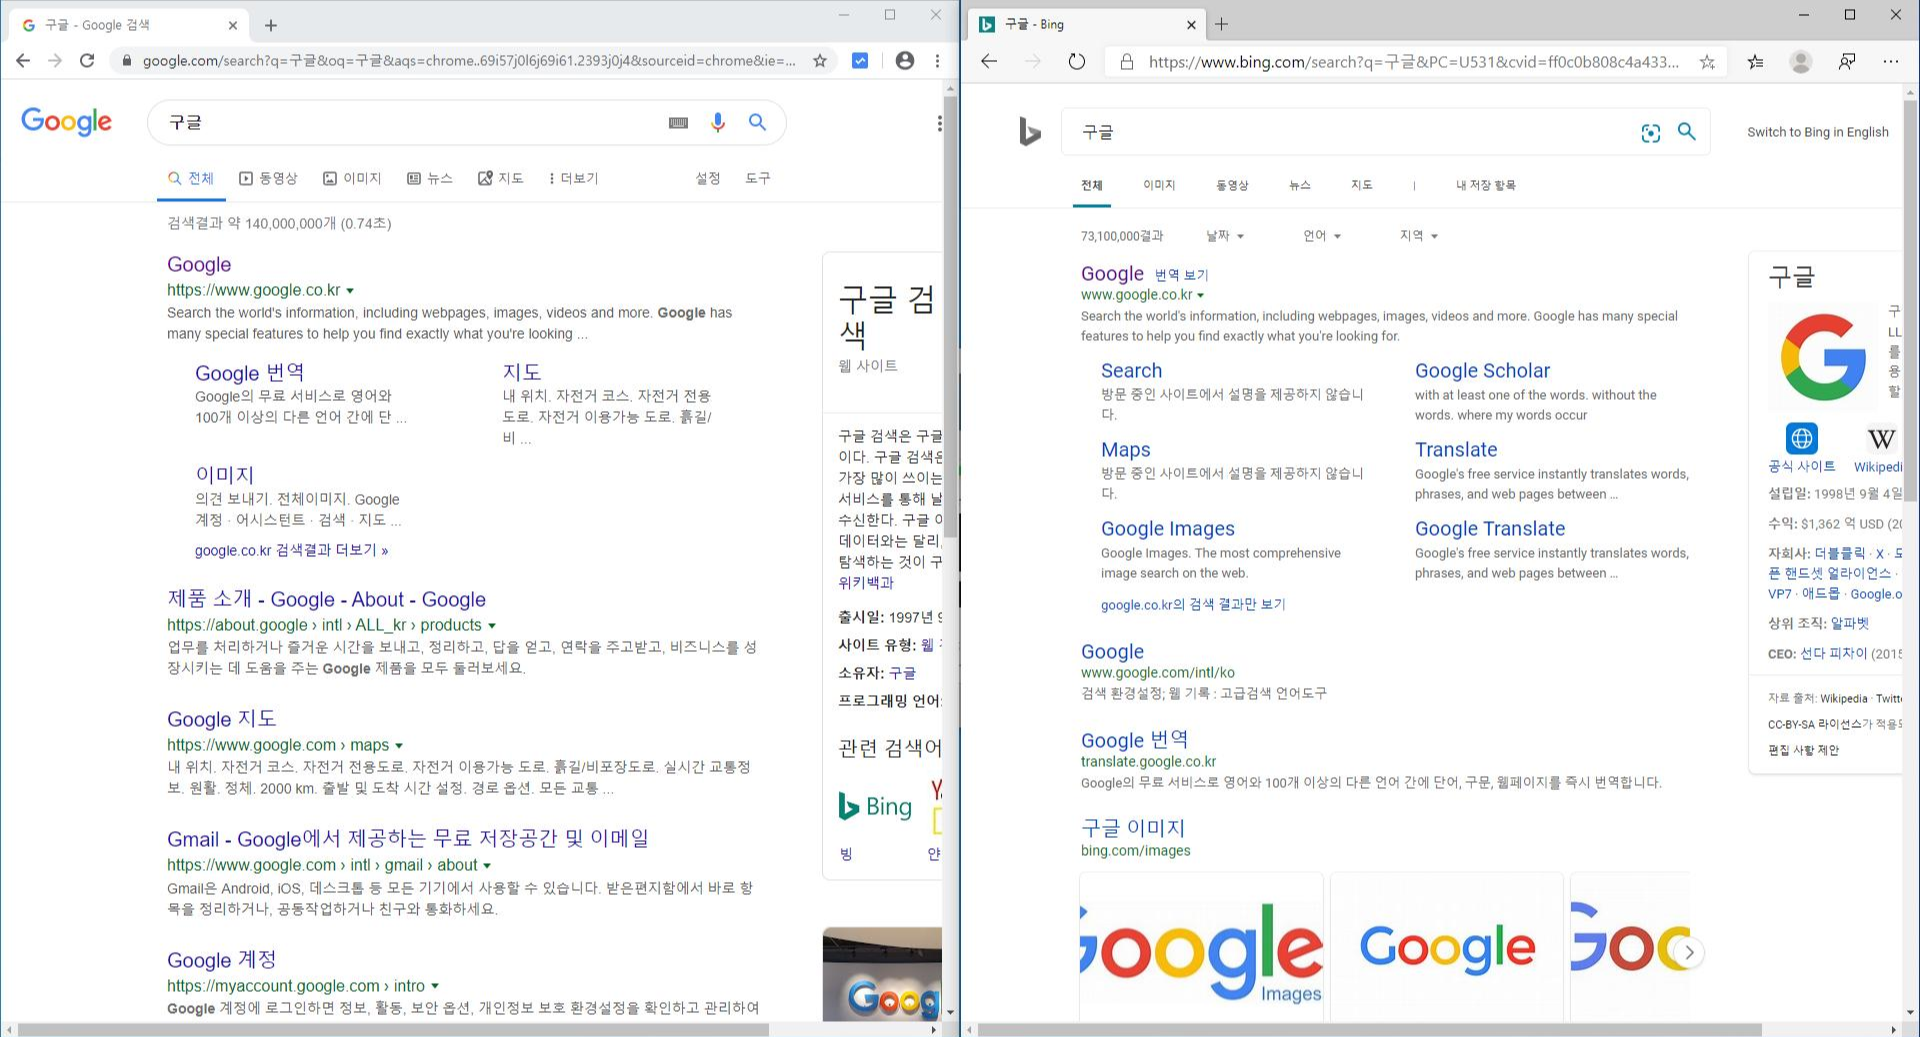Click Google blue search magnifier
The image size is (1920, 1037).
[757, 122]
